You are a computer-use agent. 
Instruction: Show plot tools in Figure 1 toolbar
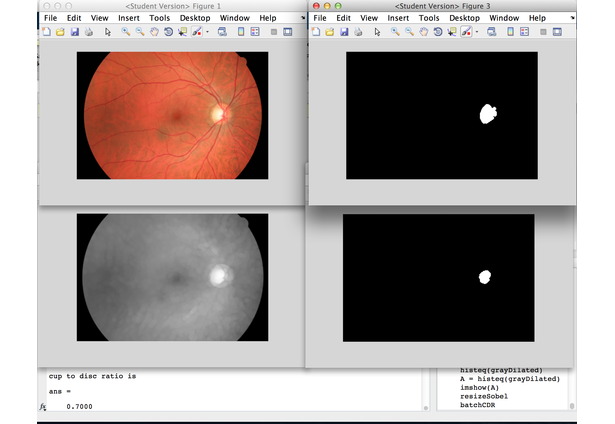coord(288,32)
